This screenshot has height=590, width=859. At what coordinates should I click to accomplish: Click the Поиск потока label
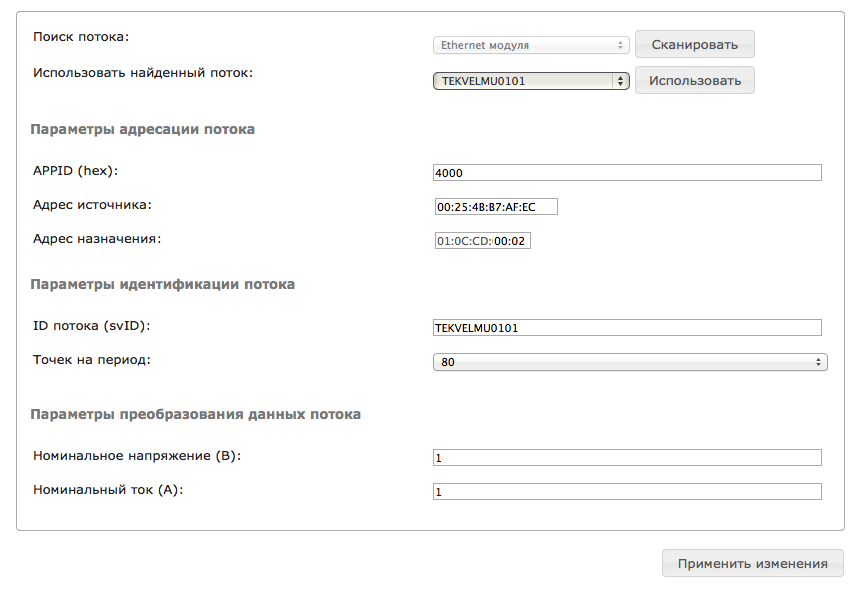[x=81, y=37]
